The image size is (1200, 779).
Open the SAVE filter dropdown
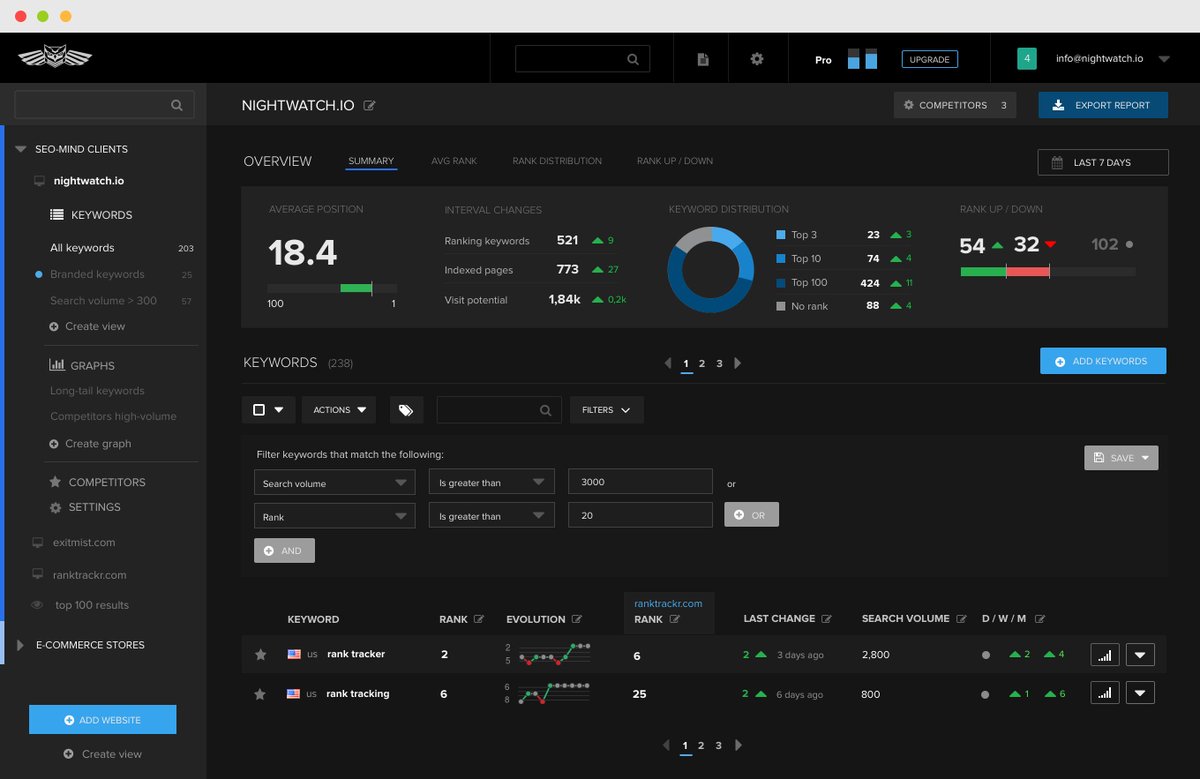click(x=1121, y=458)
